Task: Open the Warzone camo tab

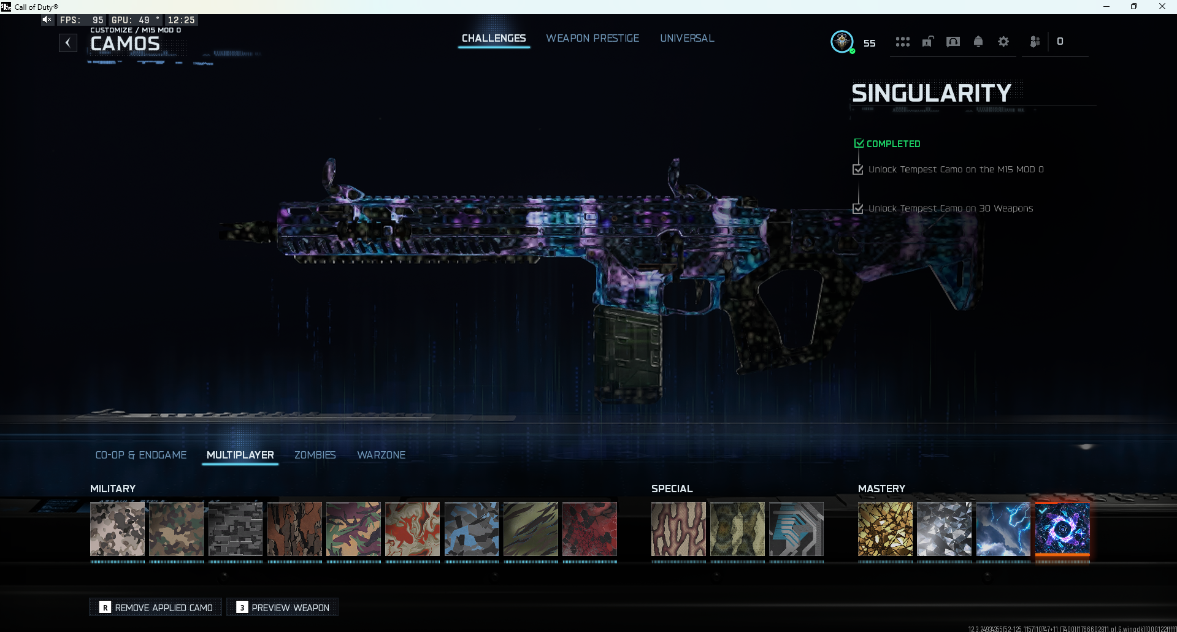Action: click(x=381, y=455)
